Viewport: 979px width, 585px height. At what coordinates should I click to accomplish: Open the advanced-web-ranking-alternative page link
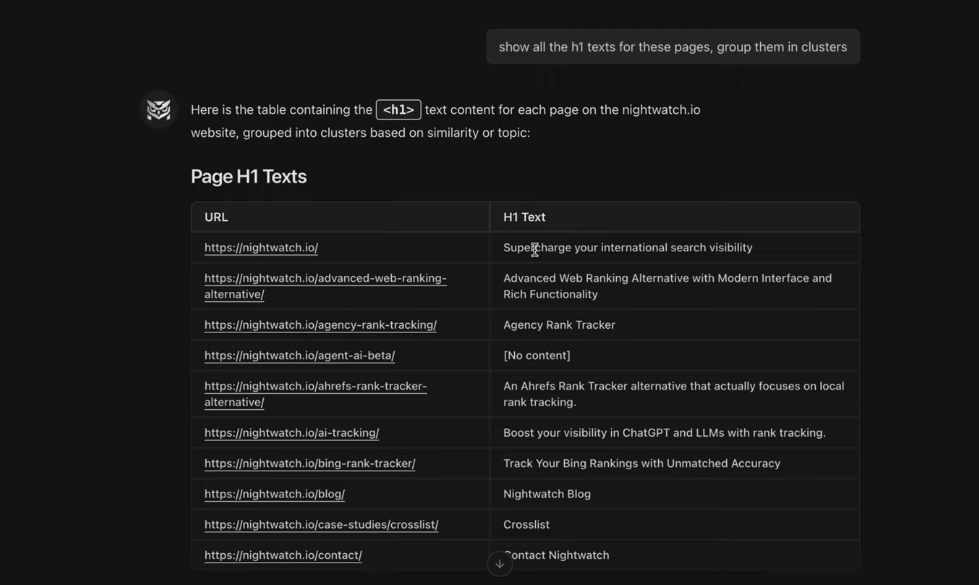(x=325, y=286)
